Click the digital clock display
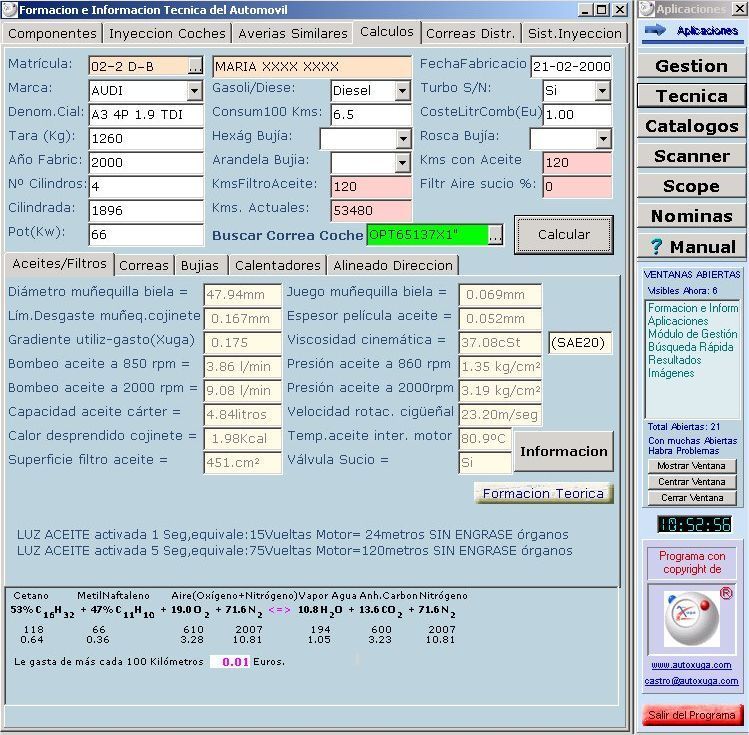749x735 pixels. point(694,524)
